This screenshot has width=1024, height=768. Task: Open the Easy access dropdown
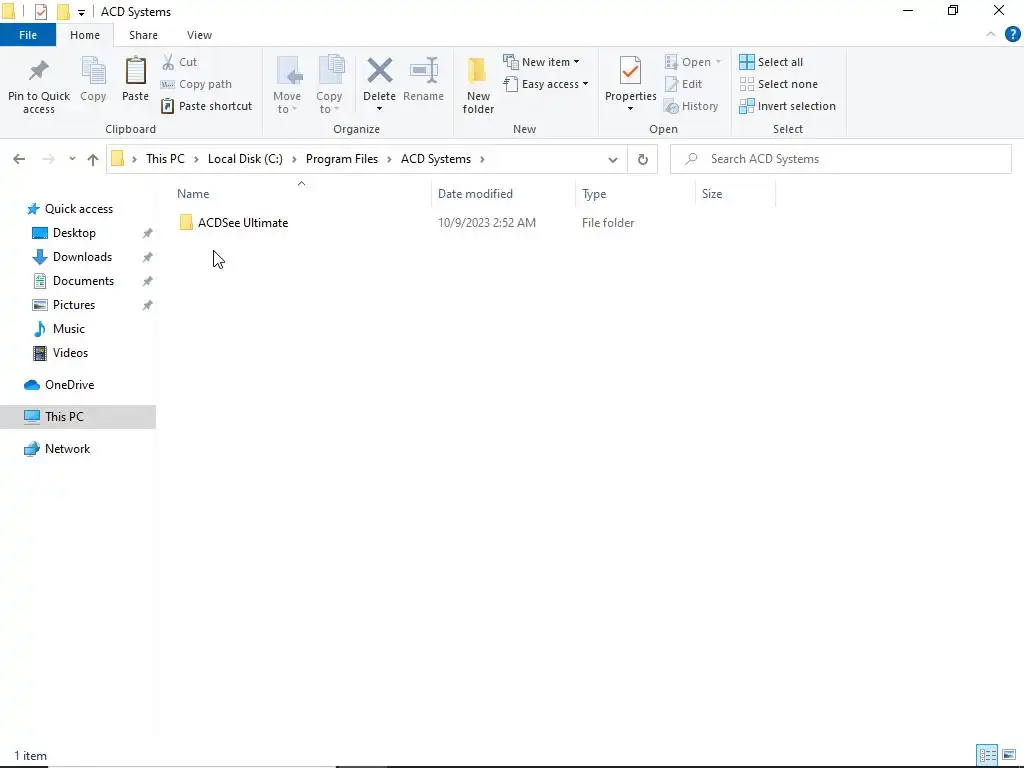pyautogui.click(x=546, y=84)
